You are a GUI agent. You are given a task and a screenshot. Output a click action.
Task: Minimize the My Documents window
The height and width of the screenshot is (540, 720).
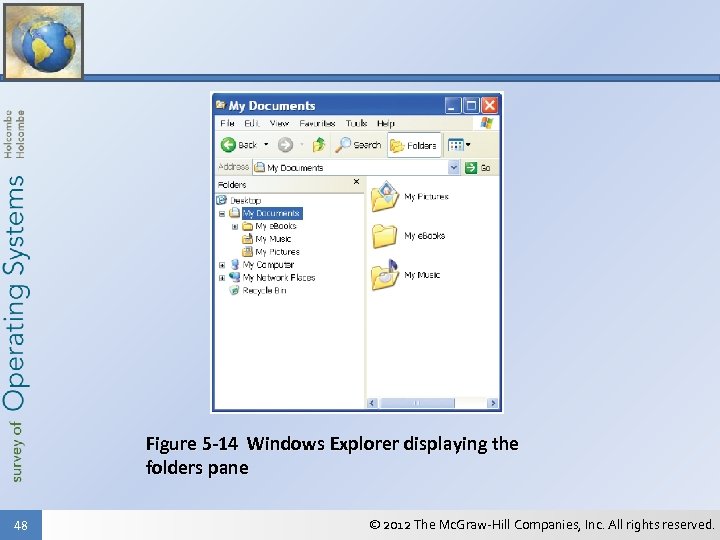point(452,106)
